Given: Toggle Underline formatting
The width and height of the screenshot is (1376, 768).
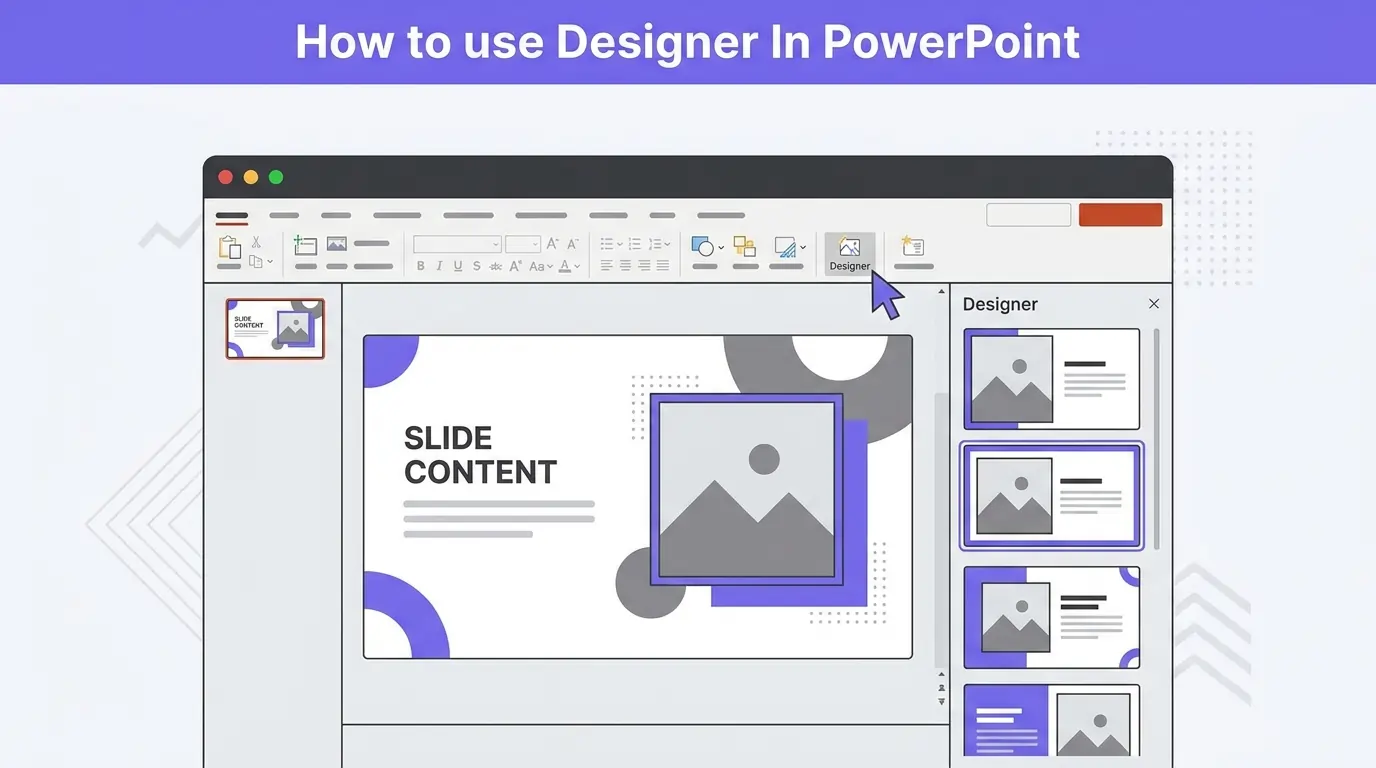Looking at the screenshot, I should point(458,266).
